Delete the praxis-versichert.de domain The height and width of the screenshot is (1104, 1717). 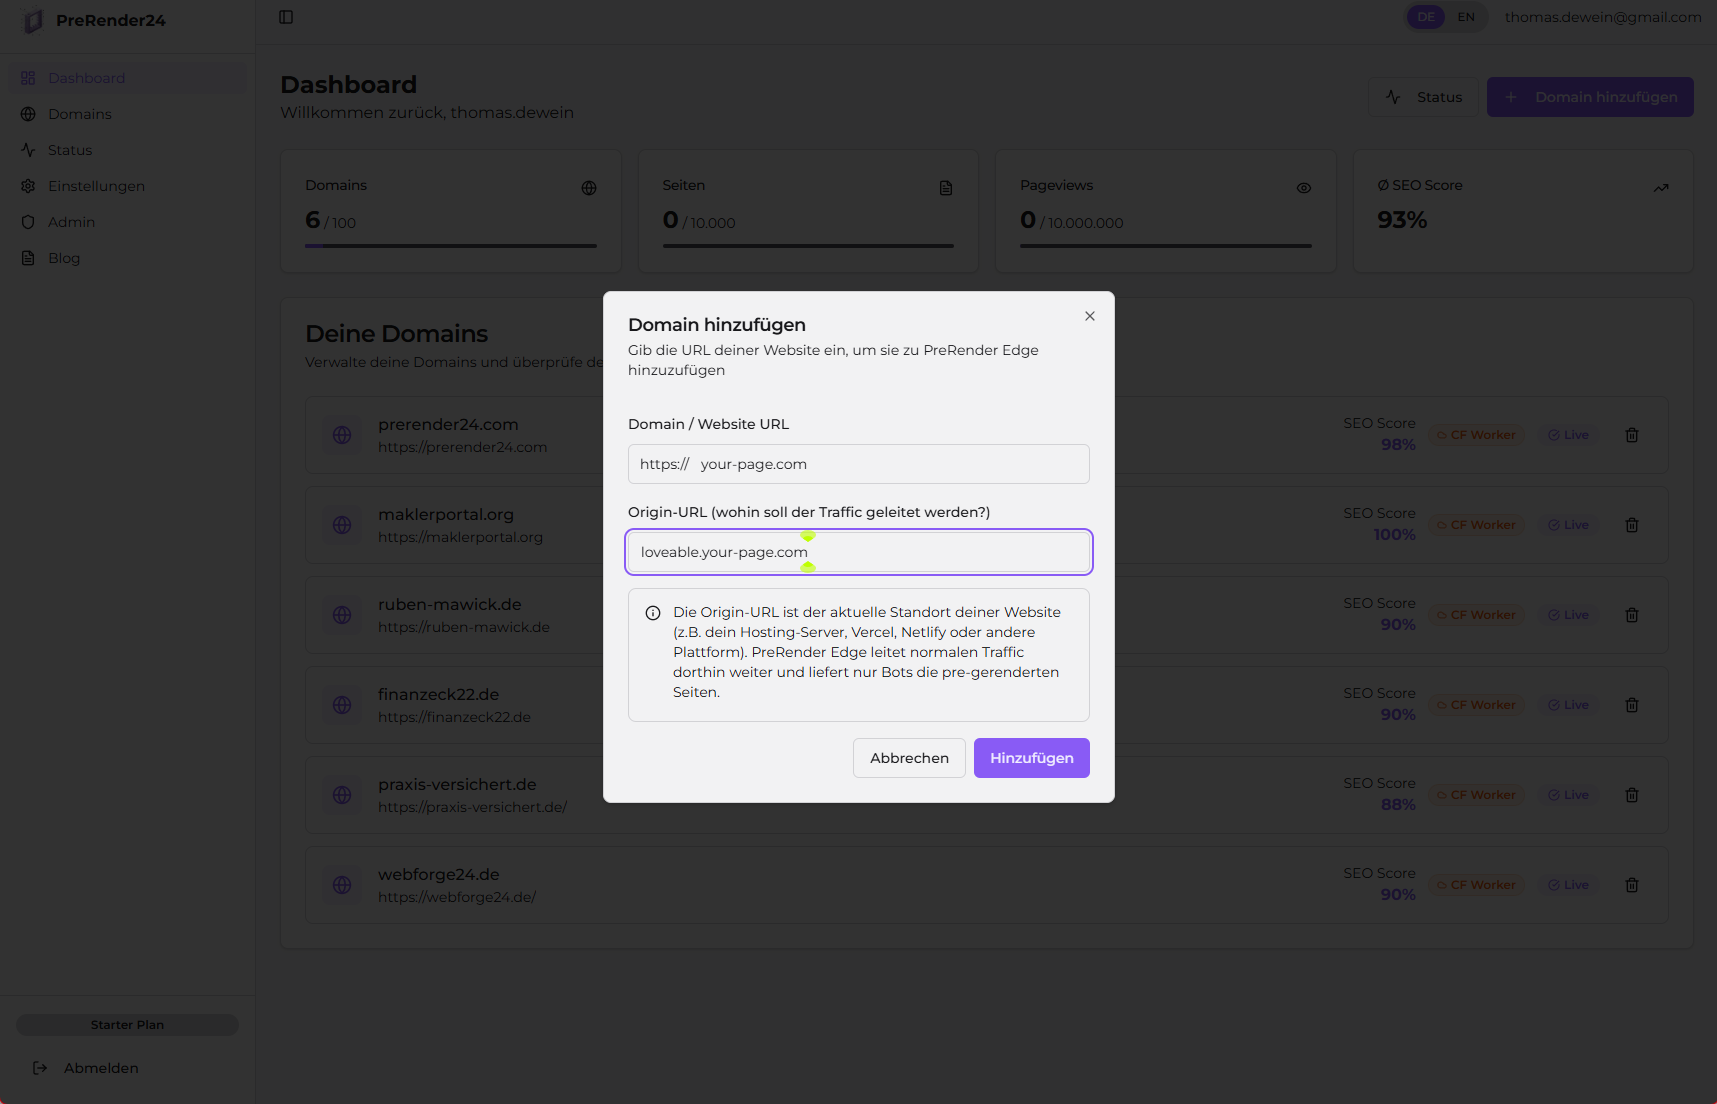(1632, 795)
